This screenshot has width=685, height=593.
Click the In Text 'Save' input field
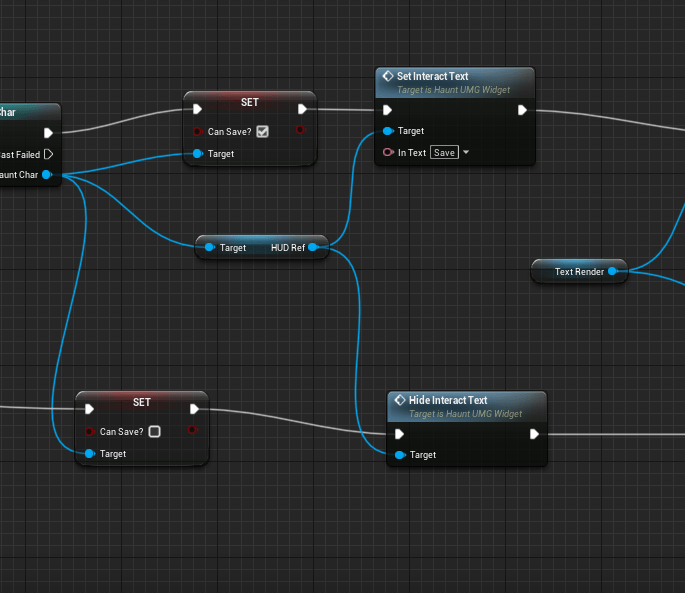tap(444, 153)
